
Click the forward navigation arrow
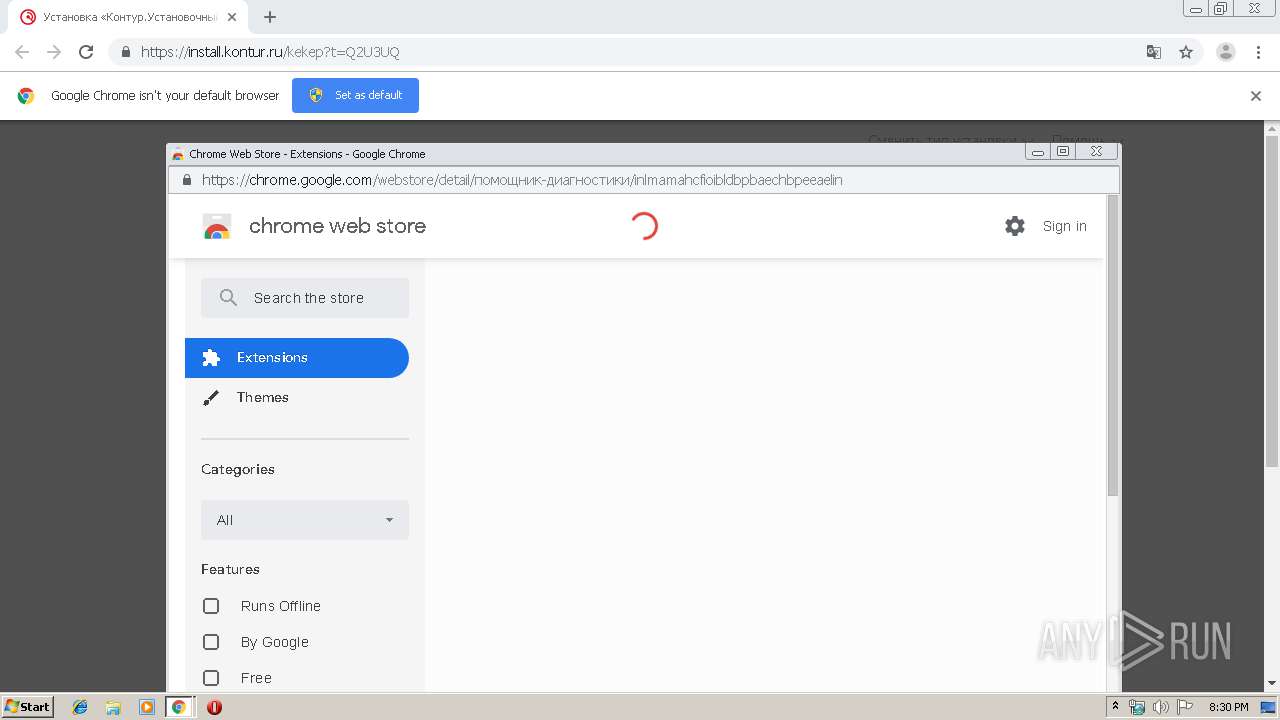tap(54, 52)
